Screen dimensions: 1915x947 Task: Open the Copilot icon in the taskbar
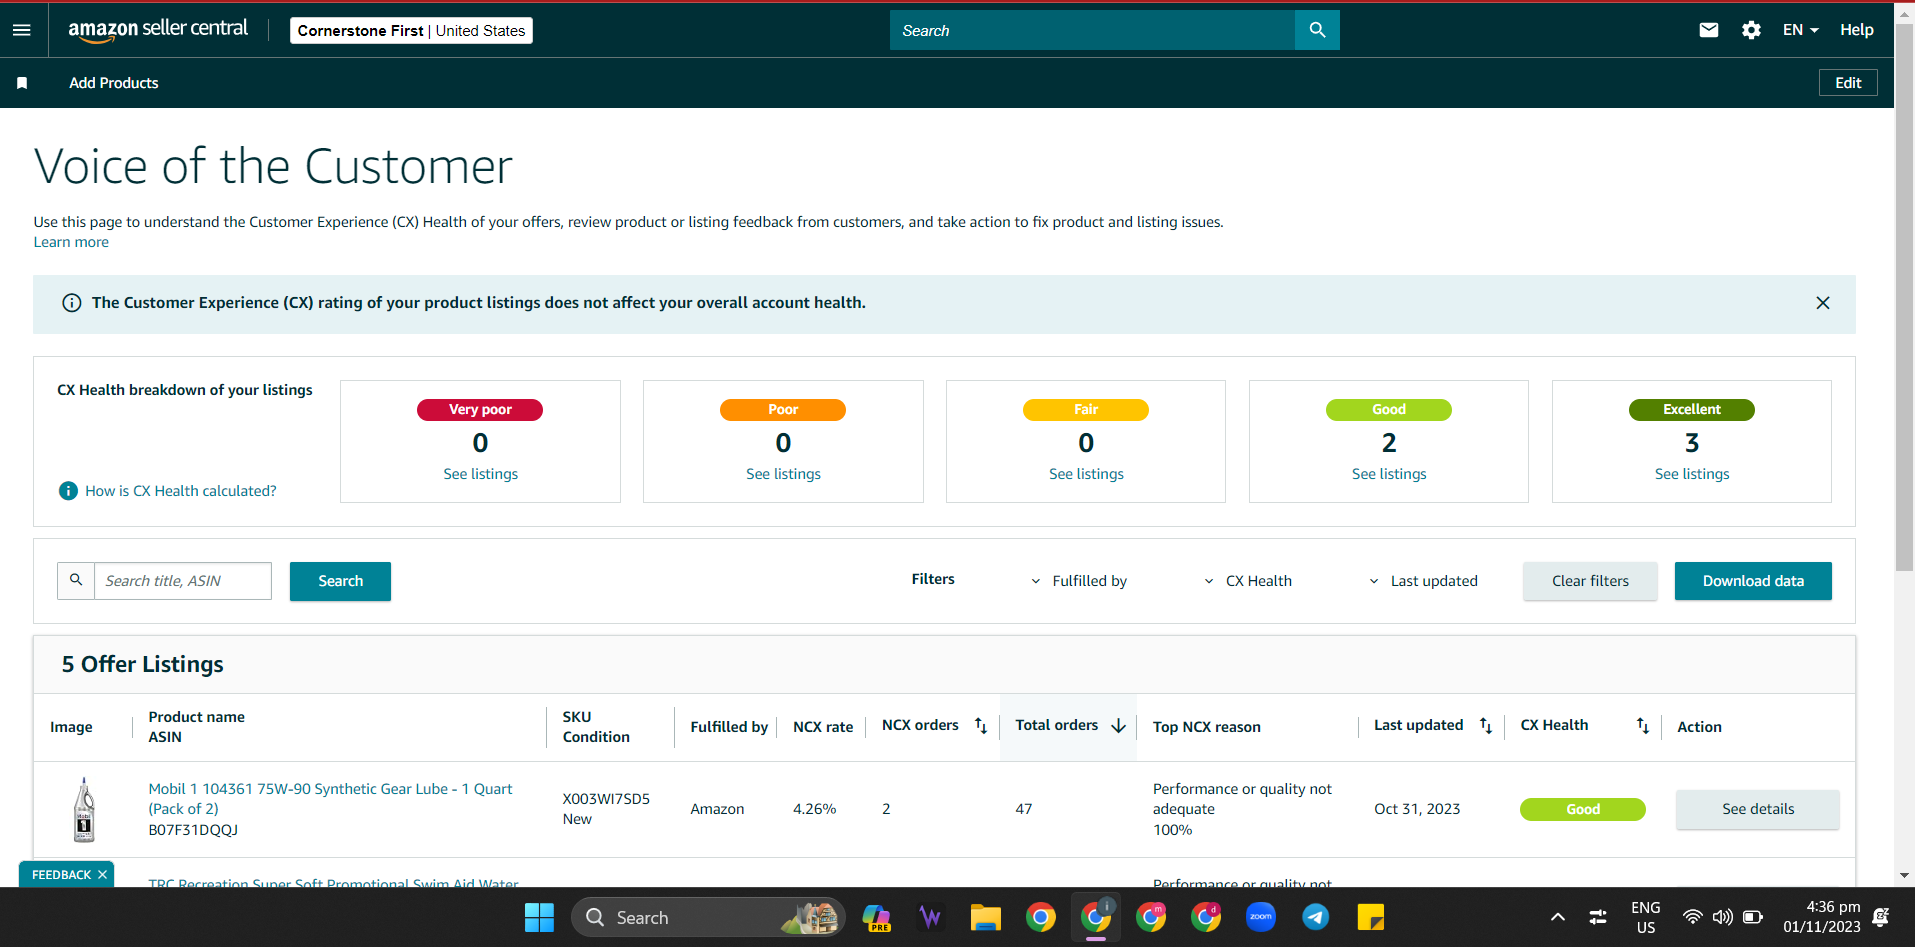876,917
